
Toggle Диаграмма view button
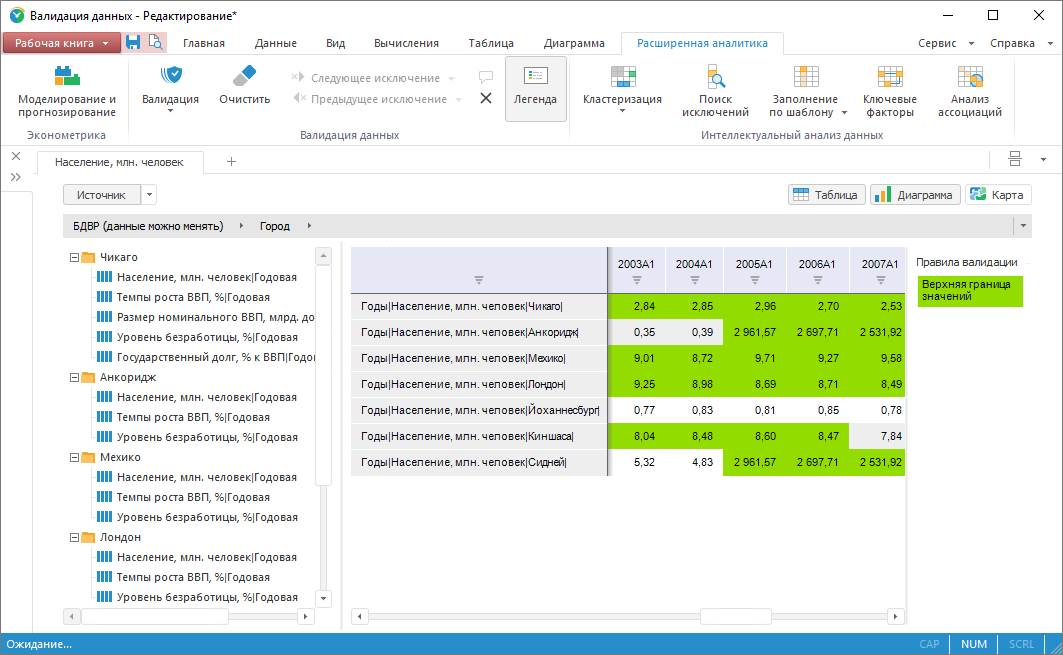pos(915,195)
